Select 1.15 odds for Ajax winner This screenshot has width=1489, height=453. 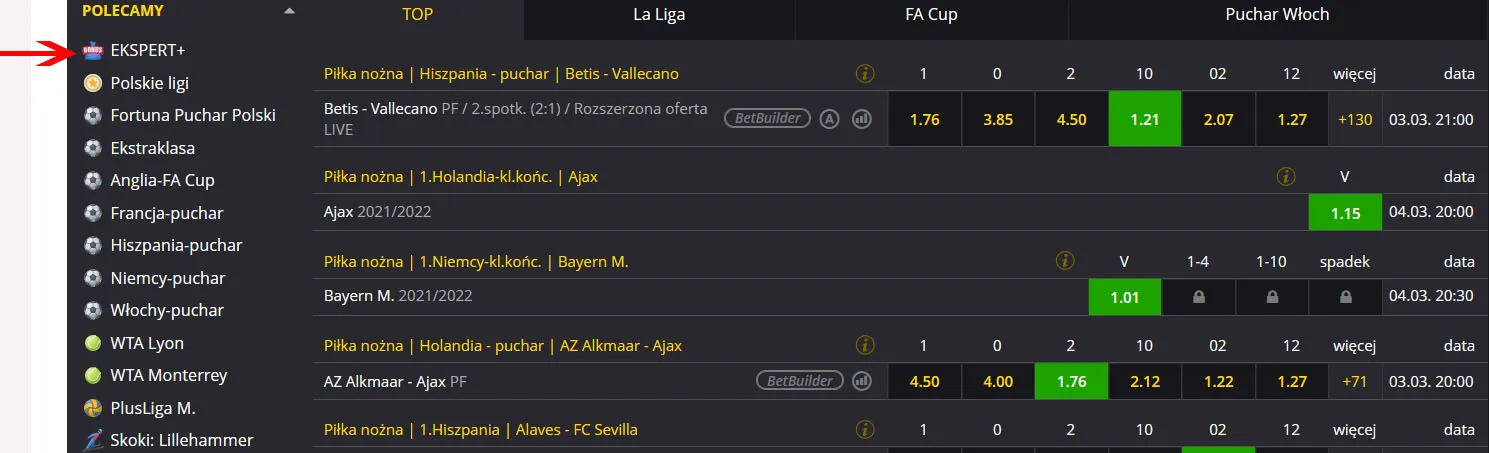[1344, 212]
